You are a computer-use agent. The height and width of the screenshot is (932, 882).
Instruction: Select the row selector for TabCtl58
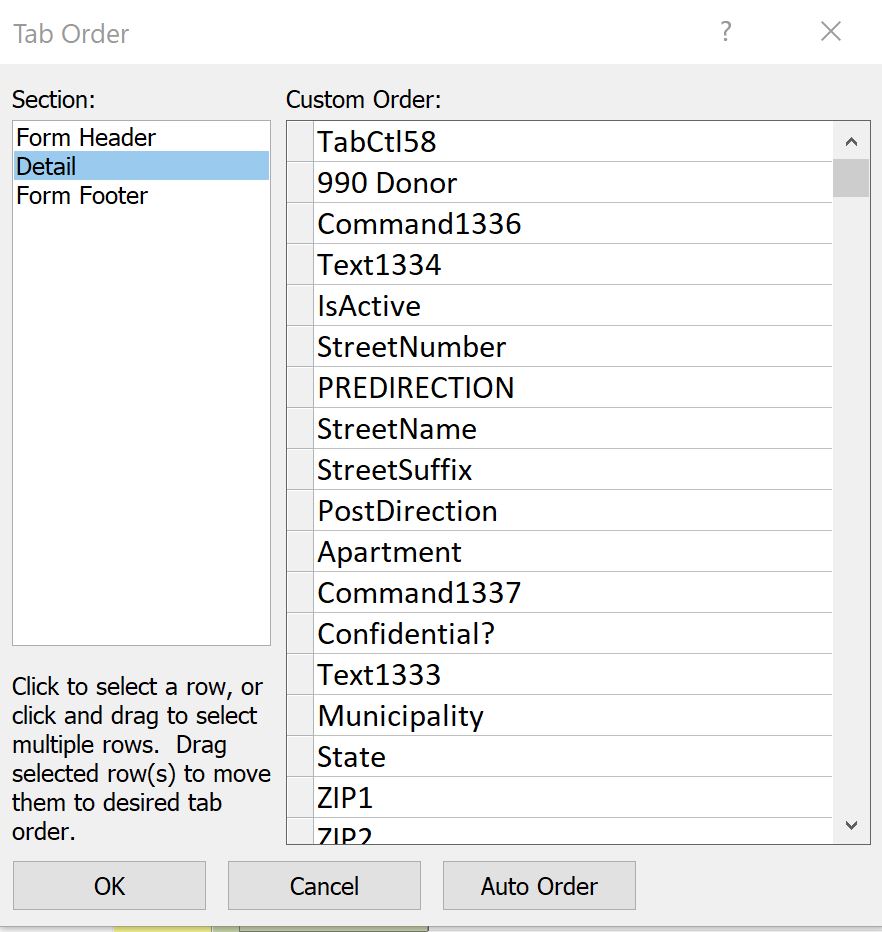300,141
